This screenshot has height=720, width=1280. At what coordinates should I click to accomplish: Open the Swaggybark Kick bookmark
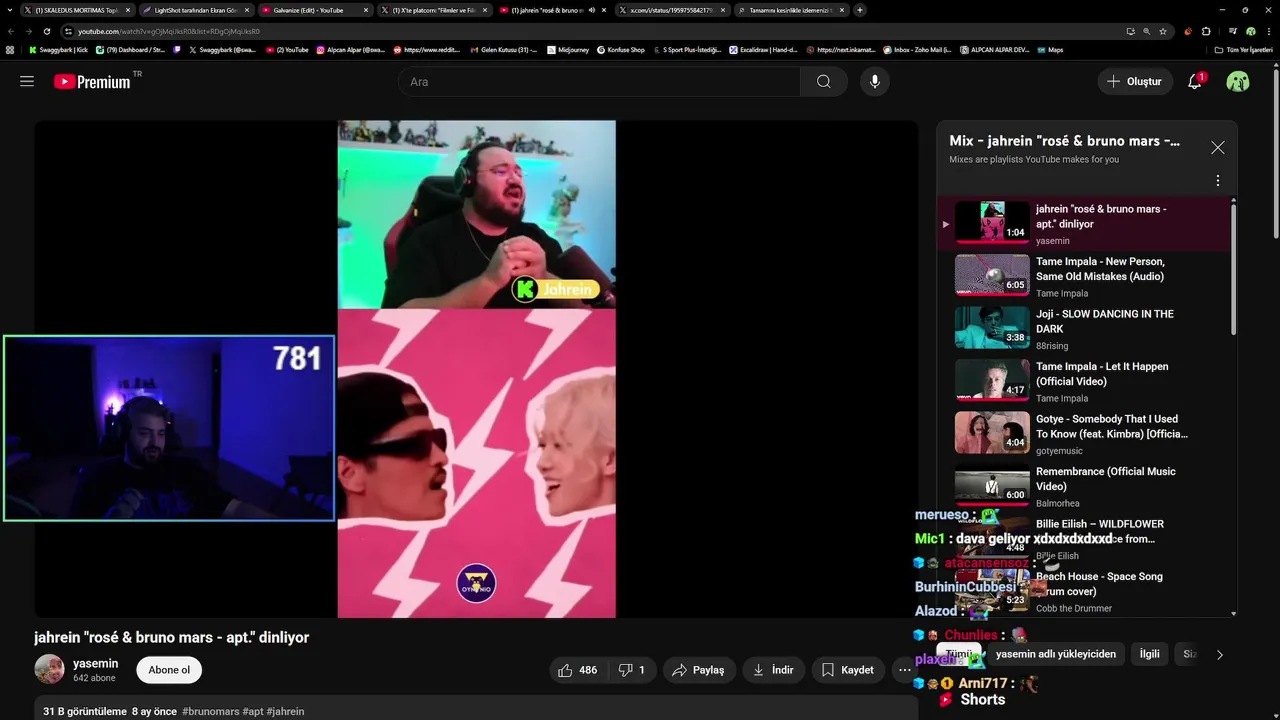58,49
